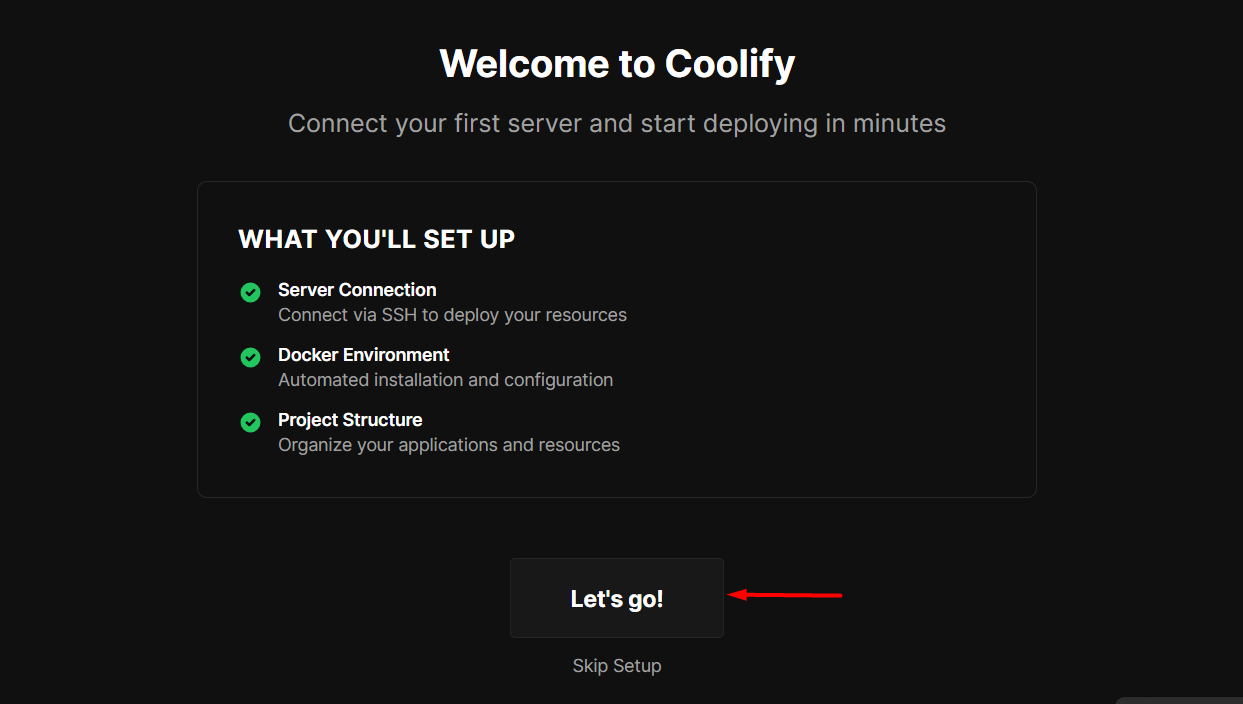Click the green checkmark beside Docker Environment
This screenshot has width=1243, height=704.
click(x=250, y=358)
